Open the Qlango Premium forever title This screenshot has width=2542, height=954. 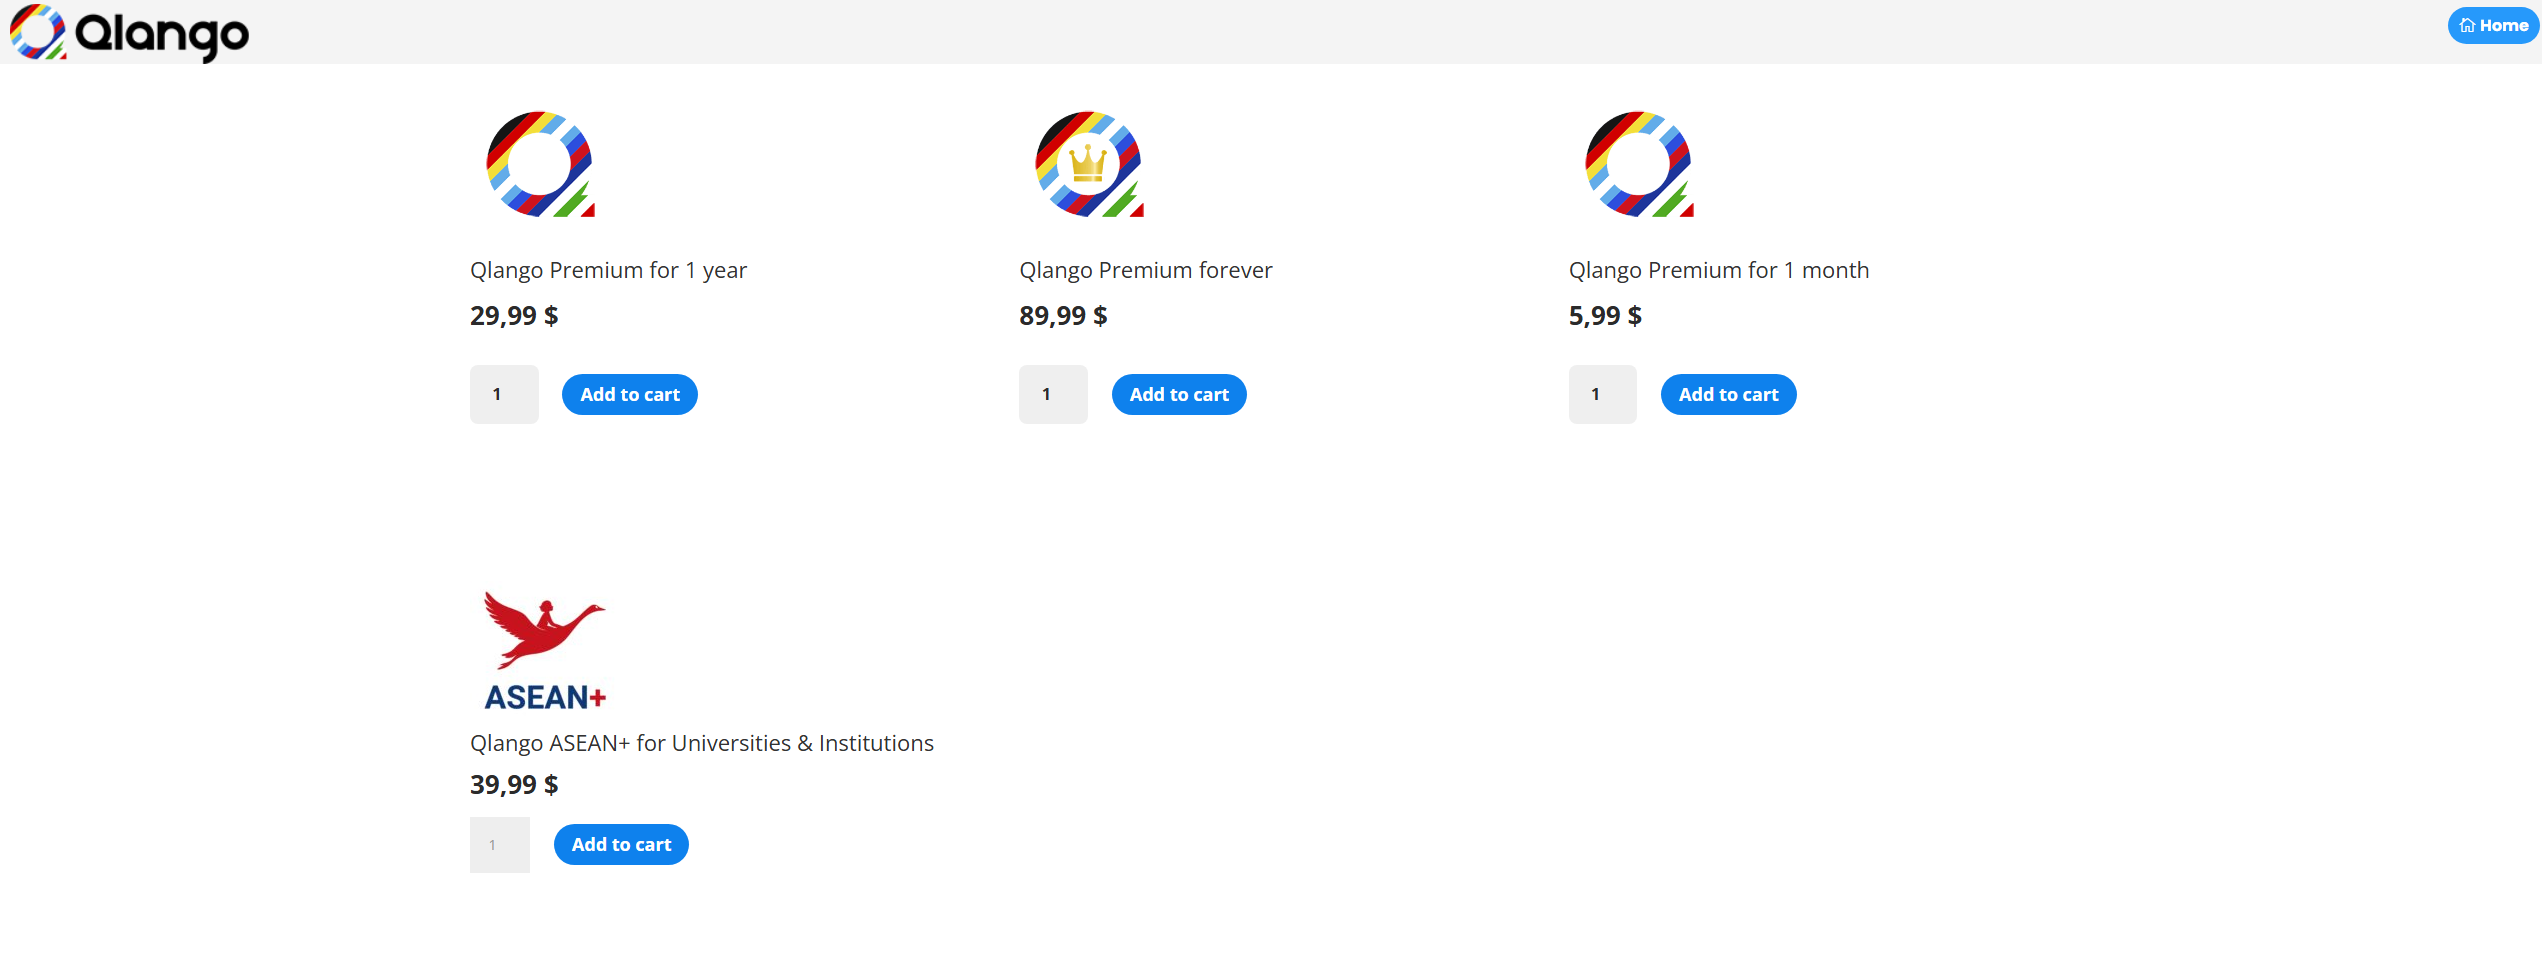1145,270
